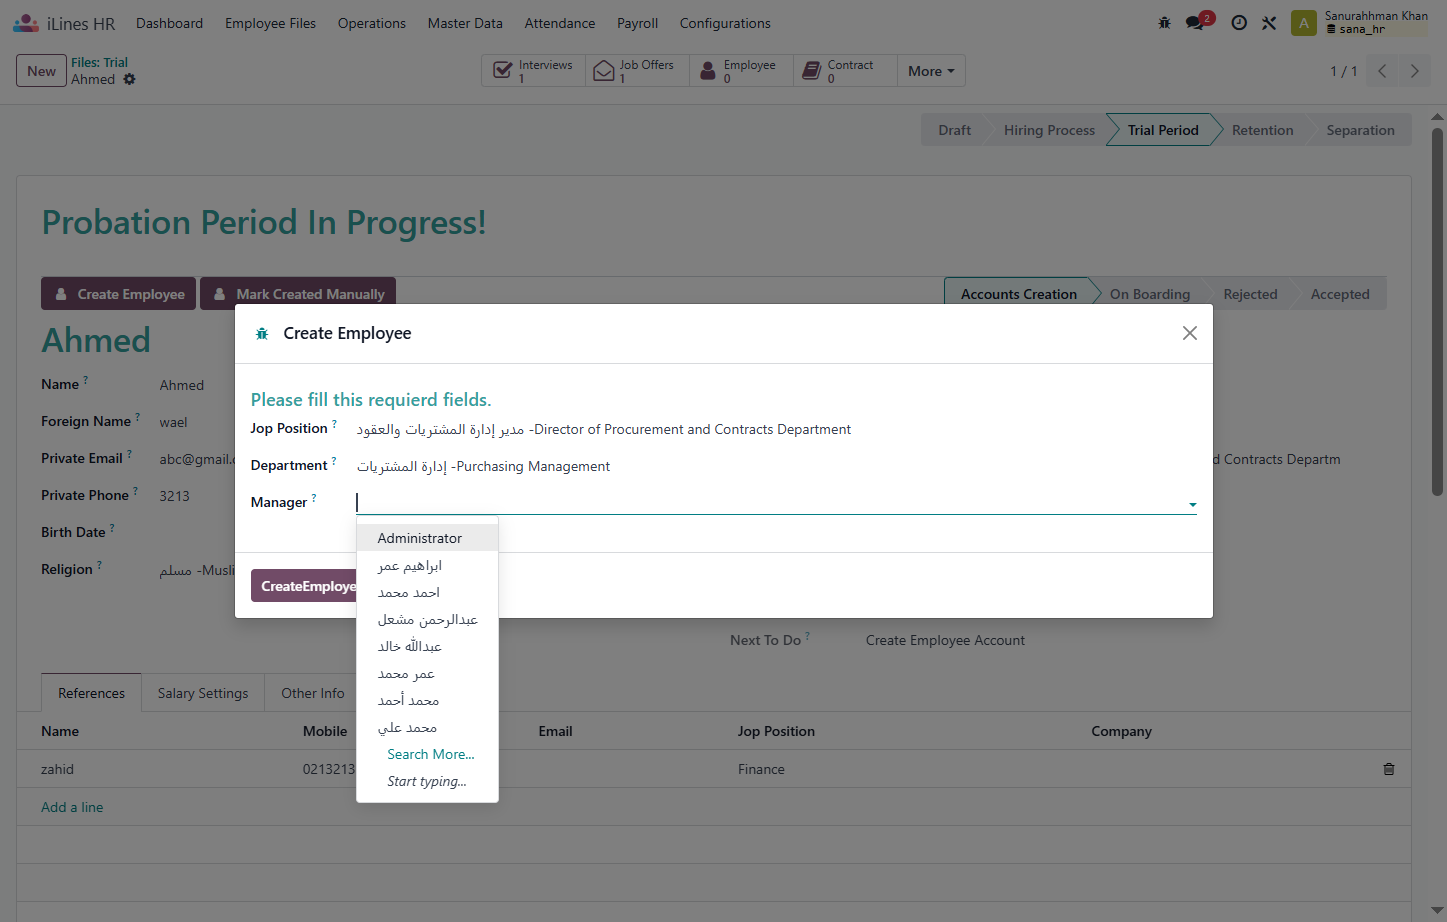Click the wrench tools icon
The image size is (1447, 922).
tap(1269, 22)
